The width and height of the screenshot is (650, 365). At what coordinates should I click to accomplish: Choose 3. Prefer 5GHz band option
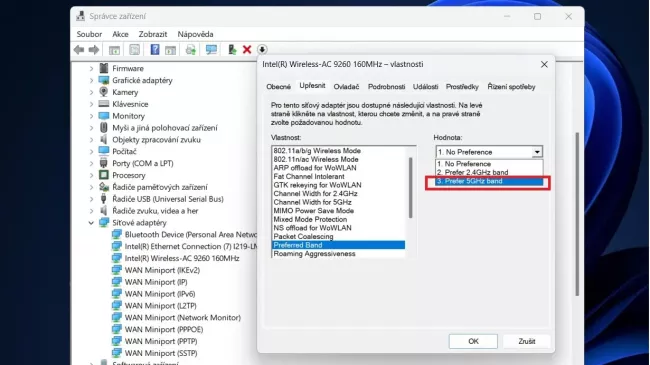click(x=489, y=181)
